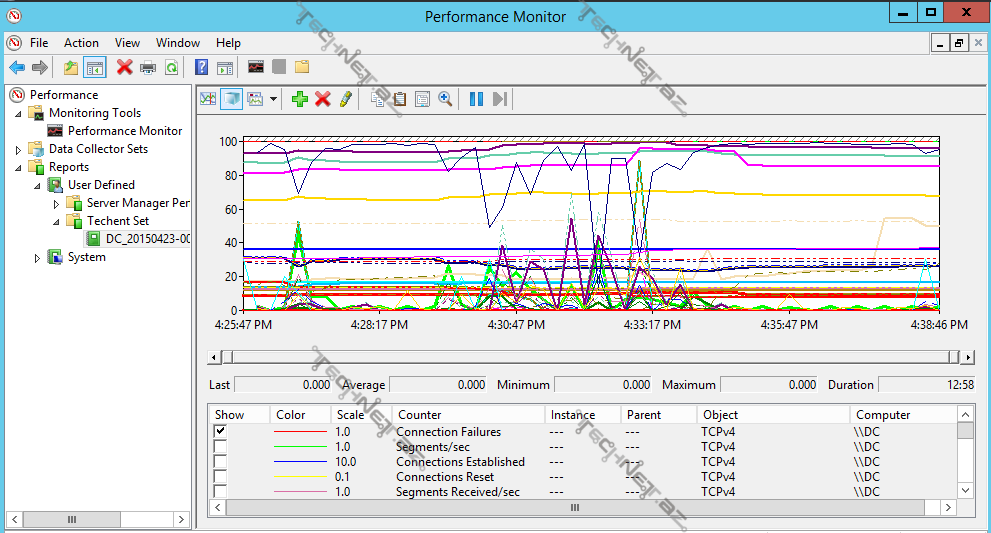Click the Update Data step-forward icon

pyautogui.click(x=500, y=98)
